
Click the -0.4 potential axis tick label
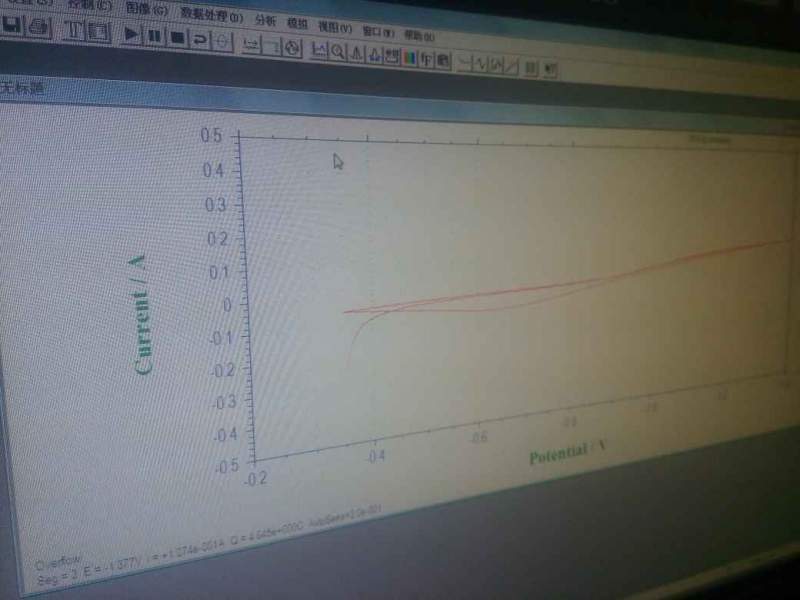click(376, 456)
